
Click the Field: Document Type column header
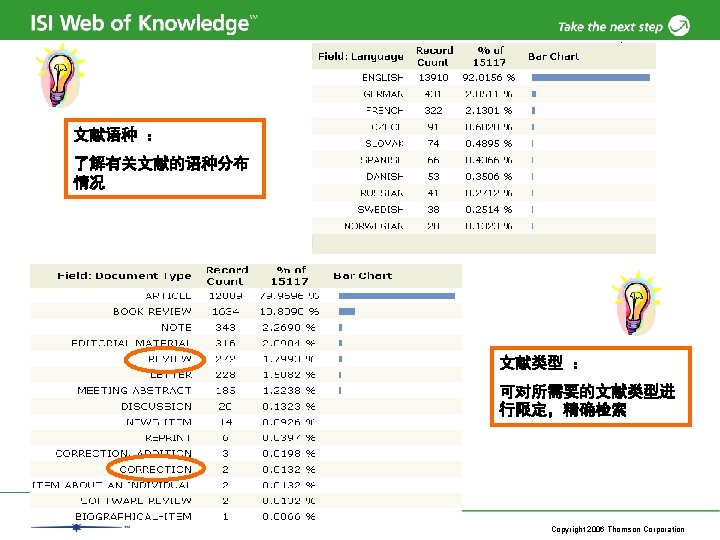[124, 276]
